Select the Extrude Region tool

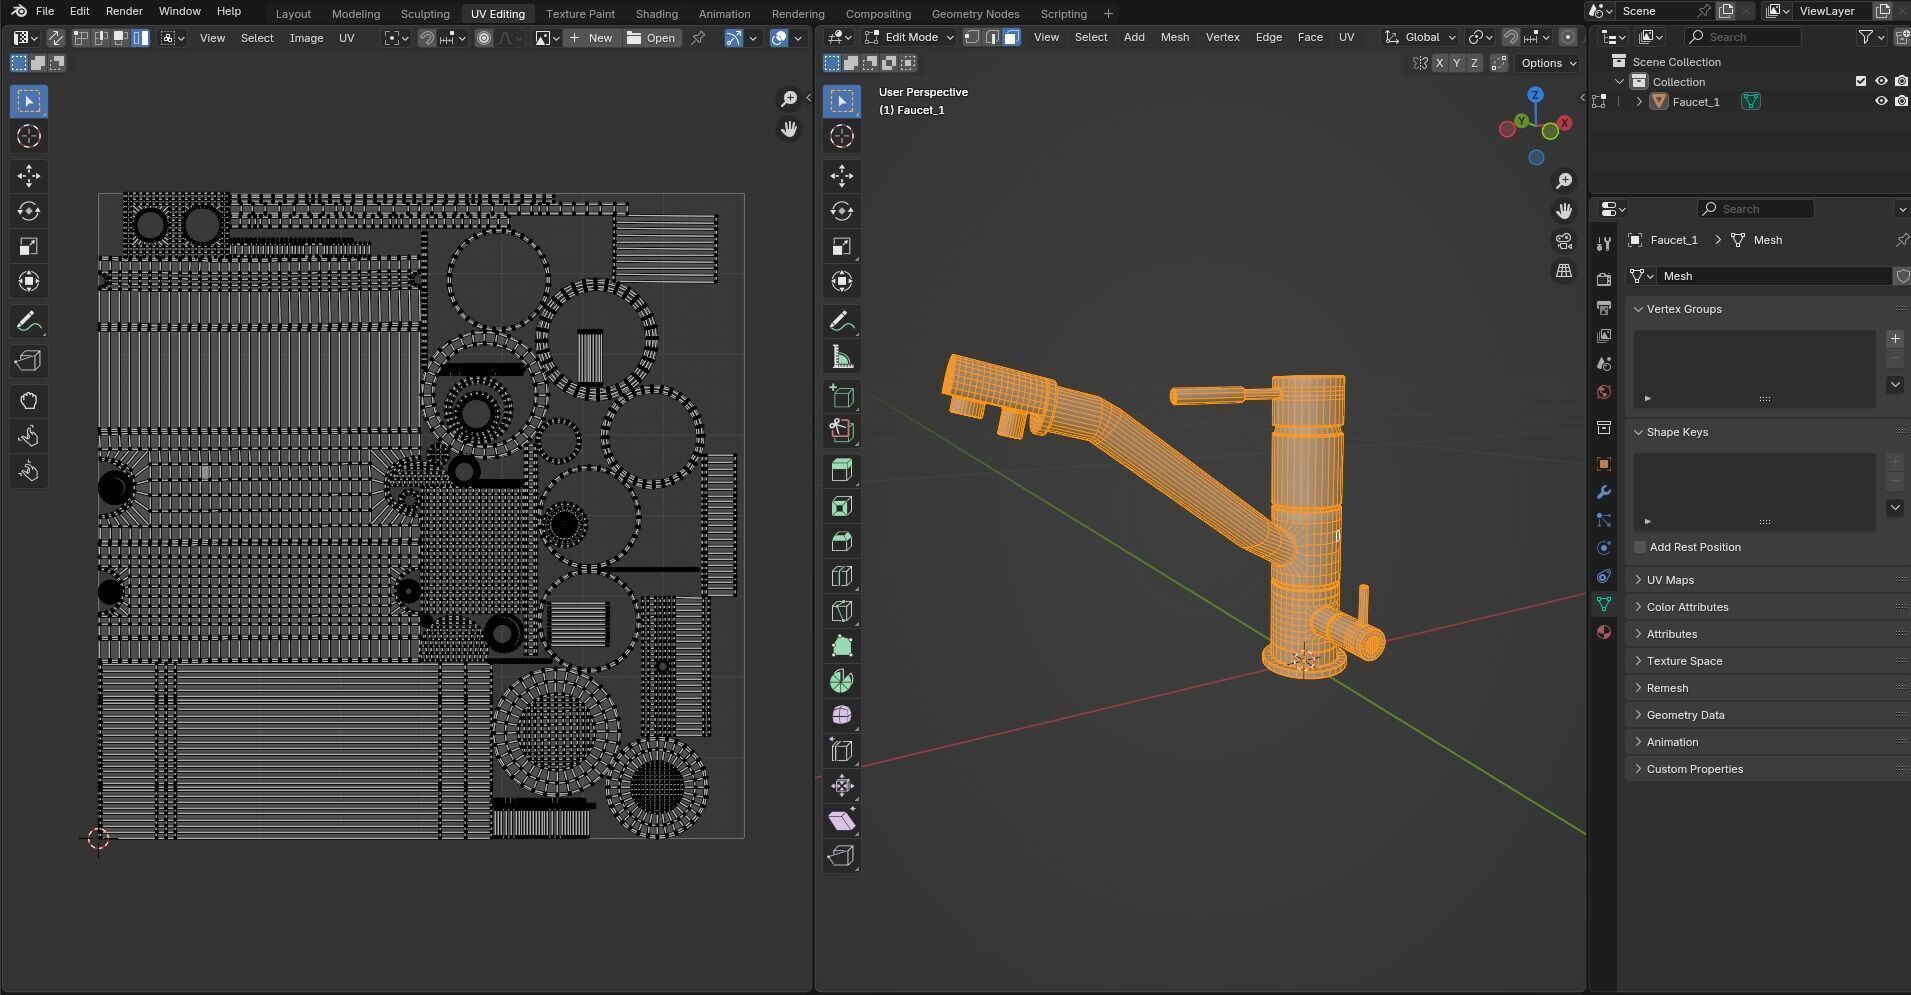pyautogui.click(x=842, y=470)
